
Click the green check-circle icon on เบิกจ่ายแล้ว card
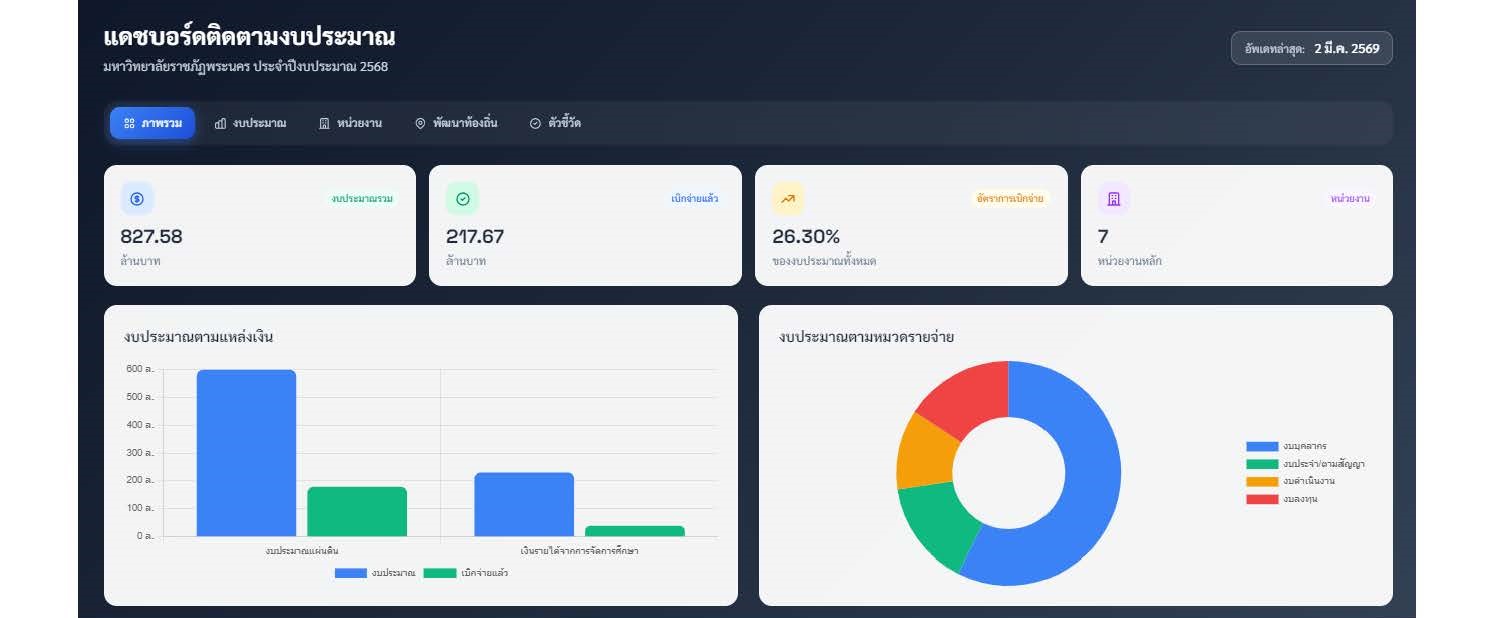click(462, 199)
